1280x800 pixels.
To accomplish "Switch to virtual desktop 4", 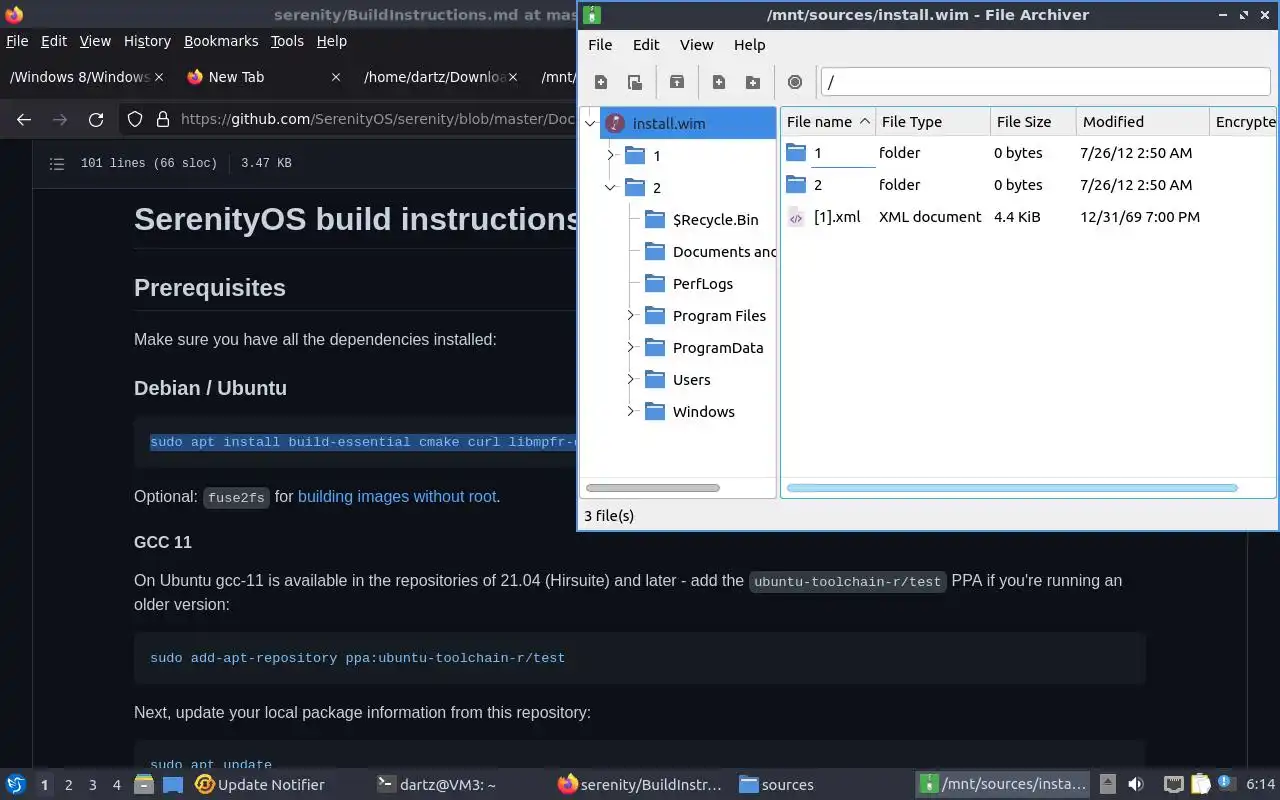I will [x=117, y=785].
